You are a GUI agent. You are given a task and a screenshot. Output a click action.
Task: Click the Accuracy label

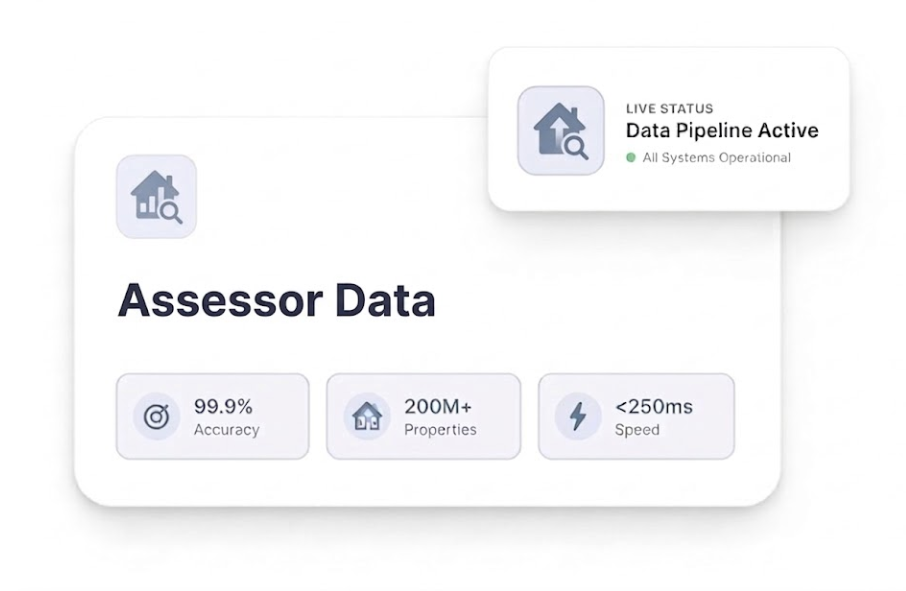point(226,430)
